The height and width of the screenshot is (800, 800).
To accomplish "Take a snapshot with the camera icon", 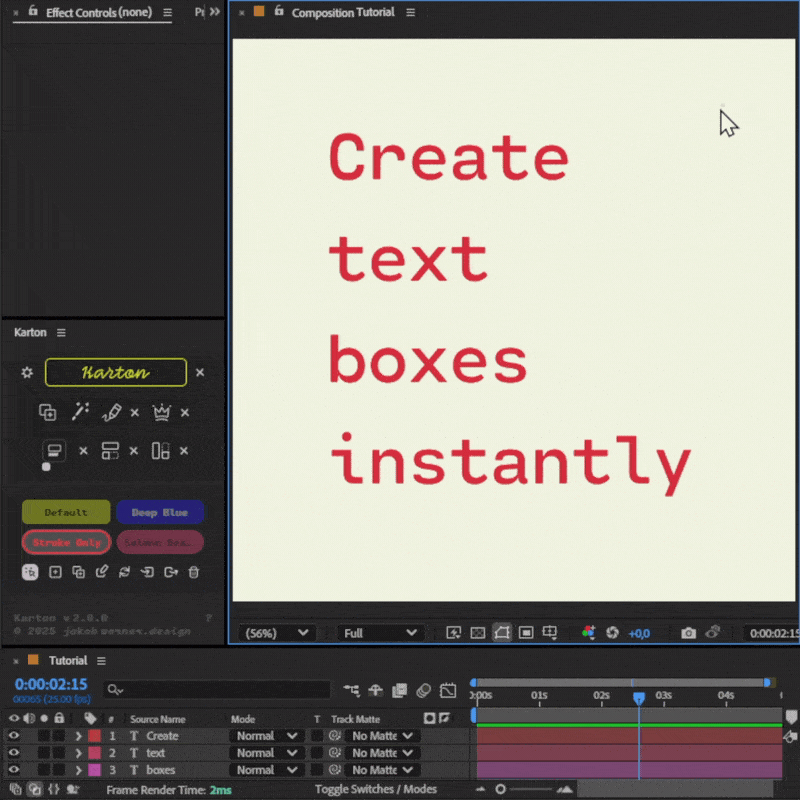I will (687, 633).
